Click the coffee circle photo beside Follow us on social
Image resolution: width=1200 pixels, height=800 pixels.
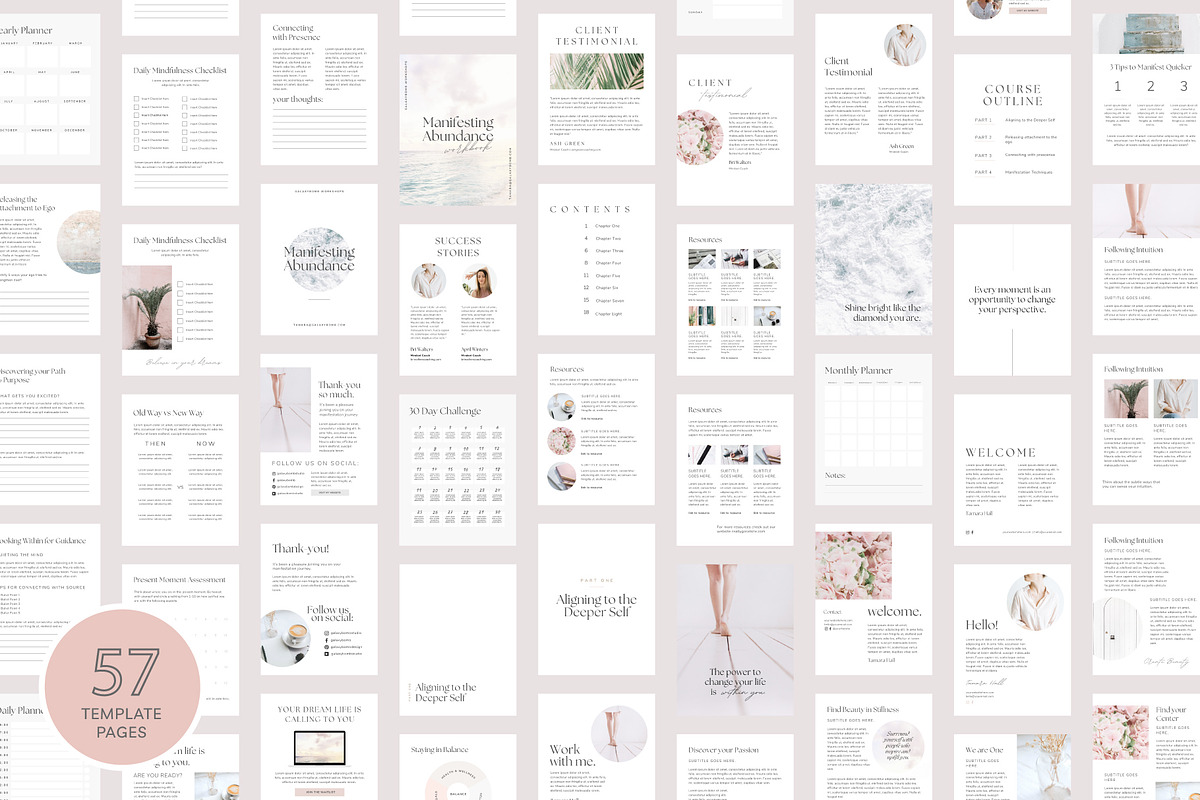coord(283,638)
